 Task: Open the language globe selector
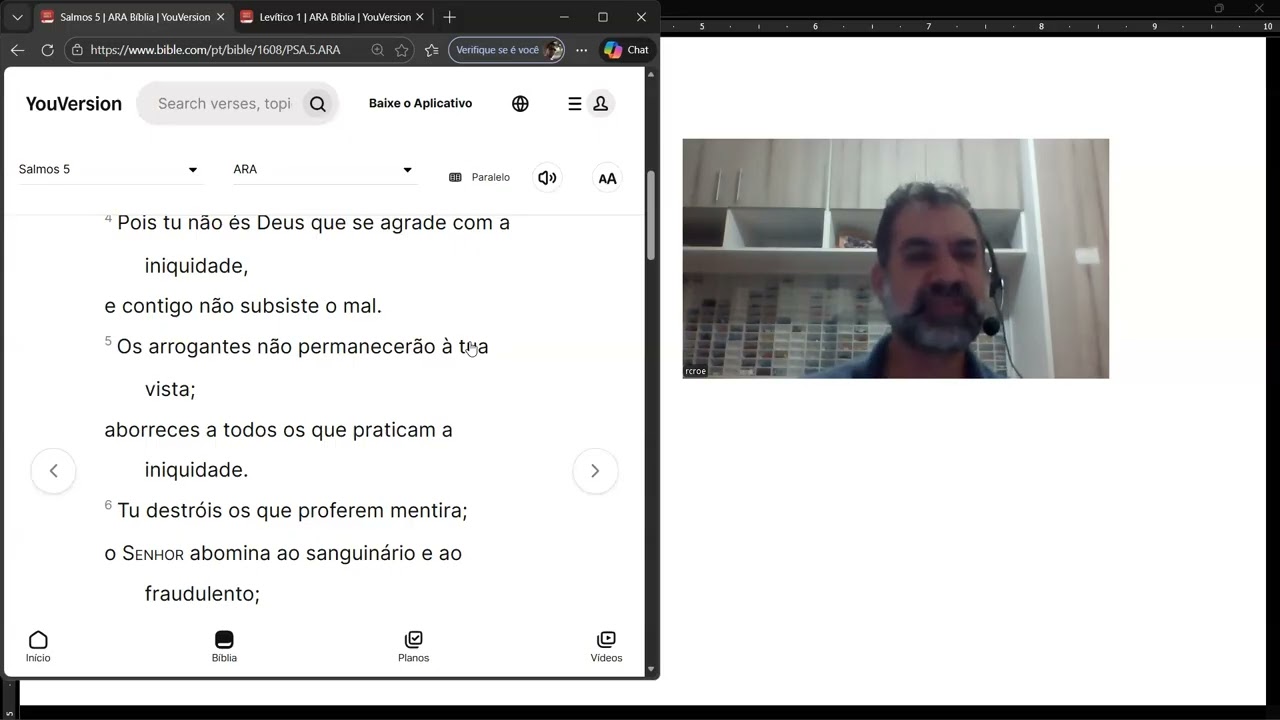(520, 104)
